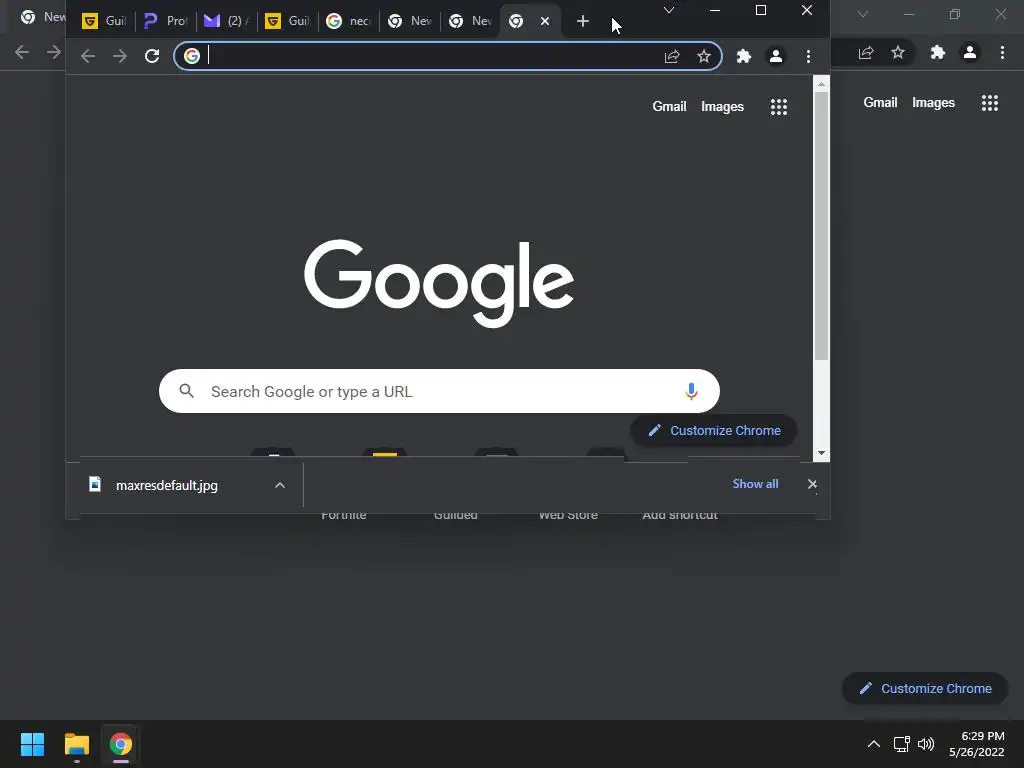Screen dimensions: 1024x768
Task: Open Gmail in the background Chrome window
Action: pos(880,103)
